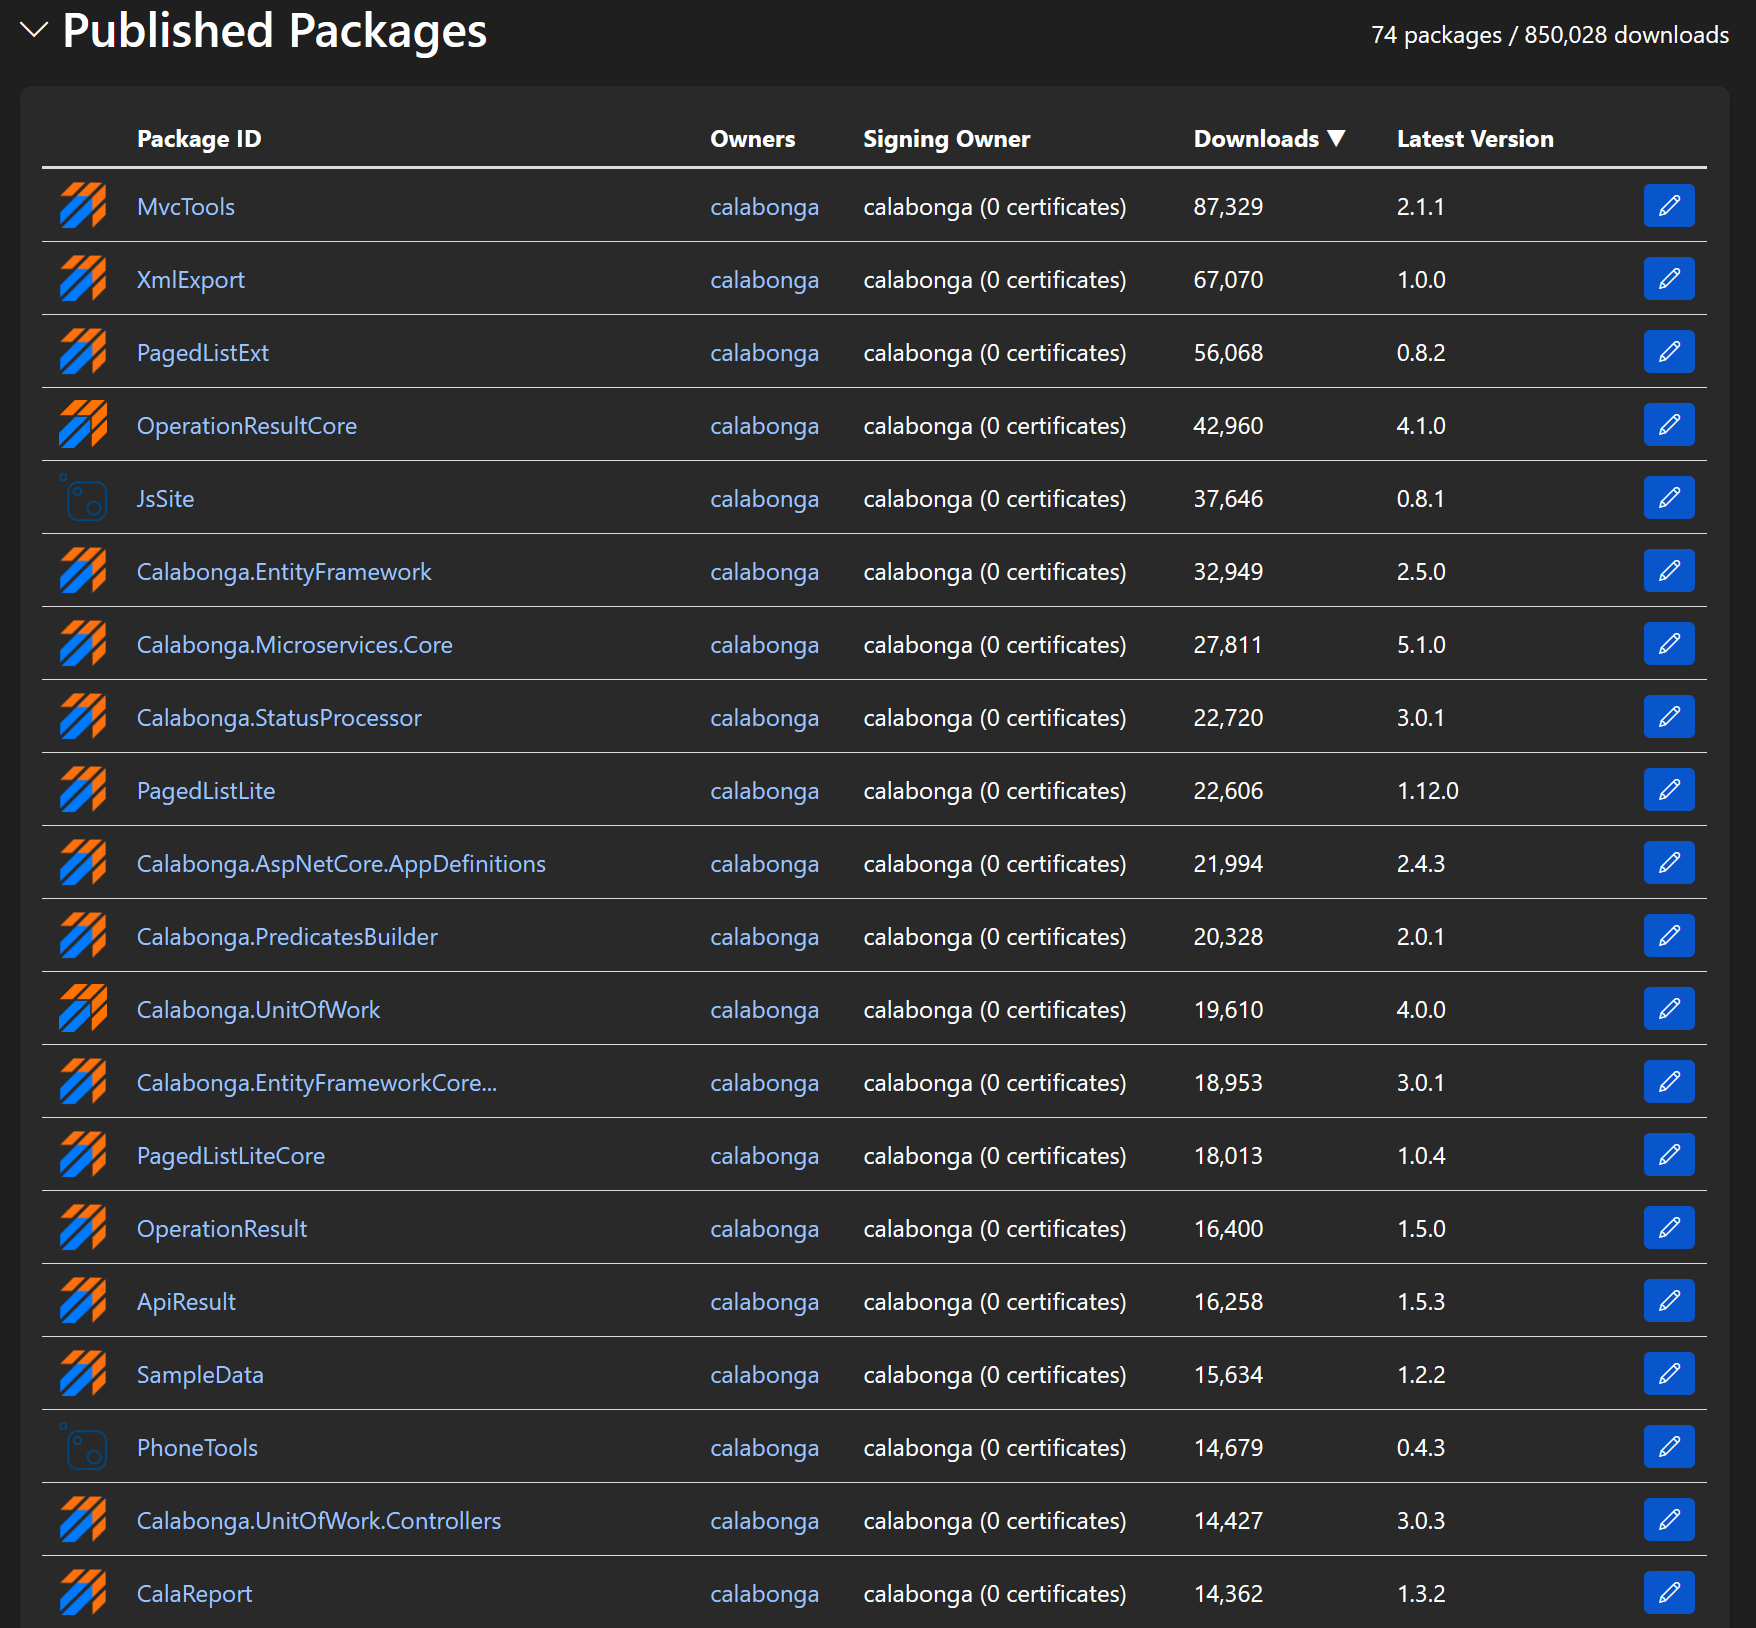Open the JsSite package link
Image resolution: width=1756 pixels, height=1628 pixels.
166,499
